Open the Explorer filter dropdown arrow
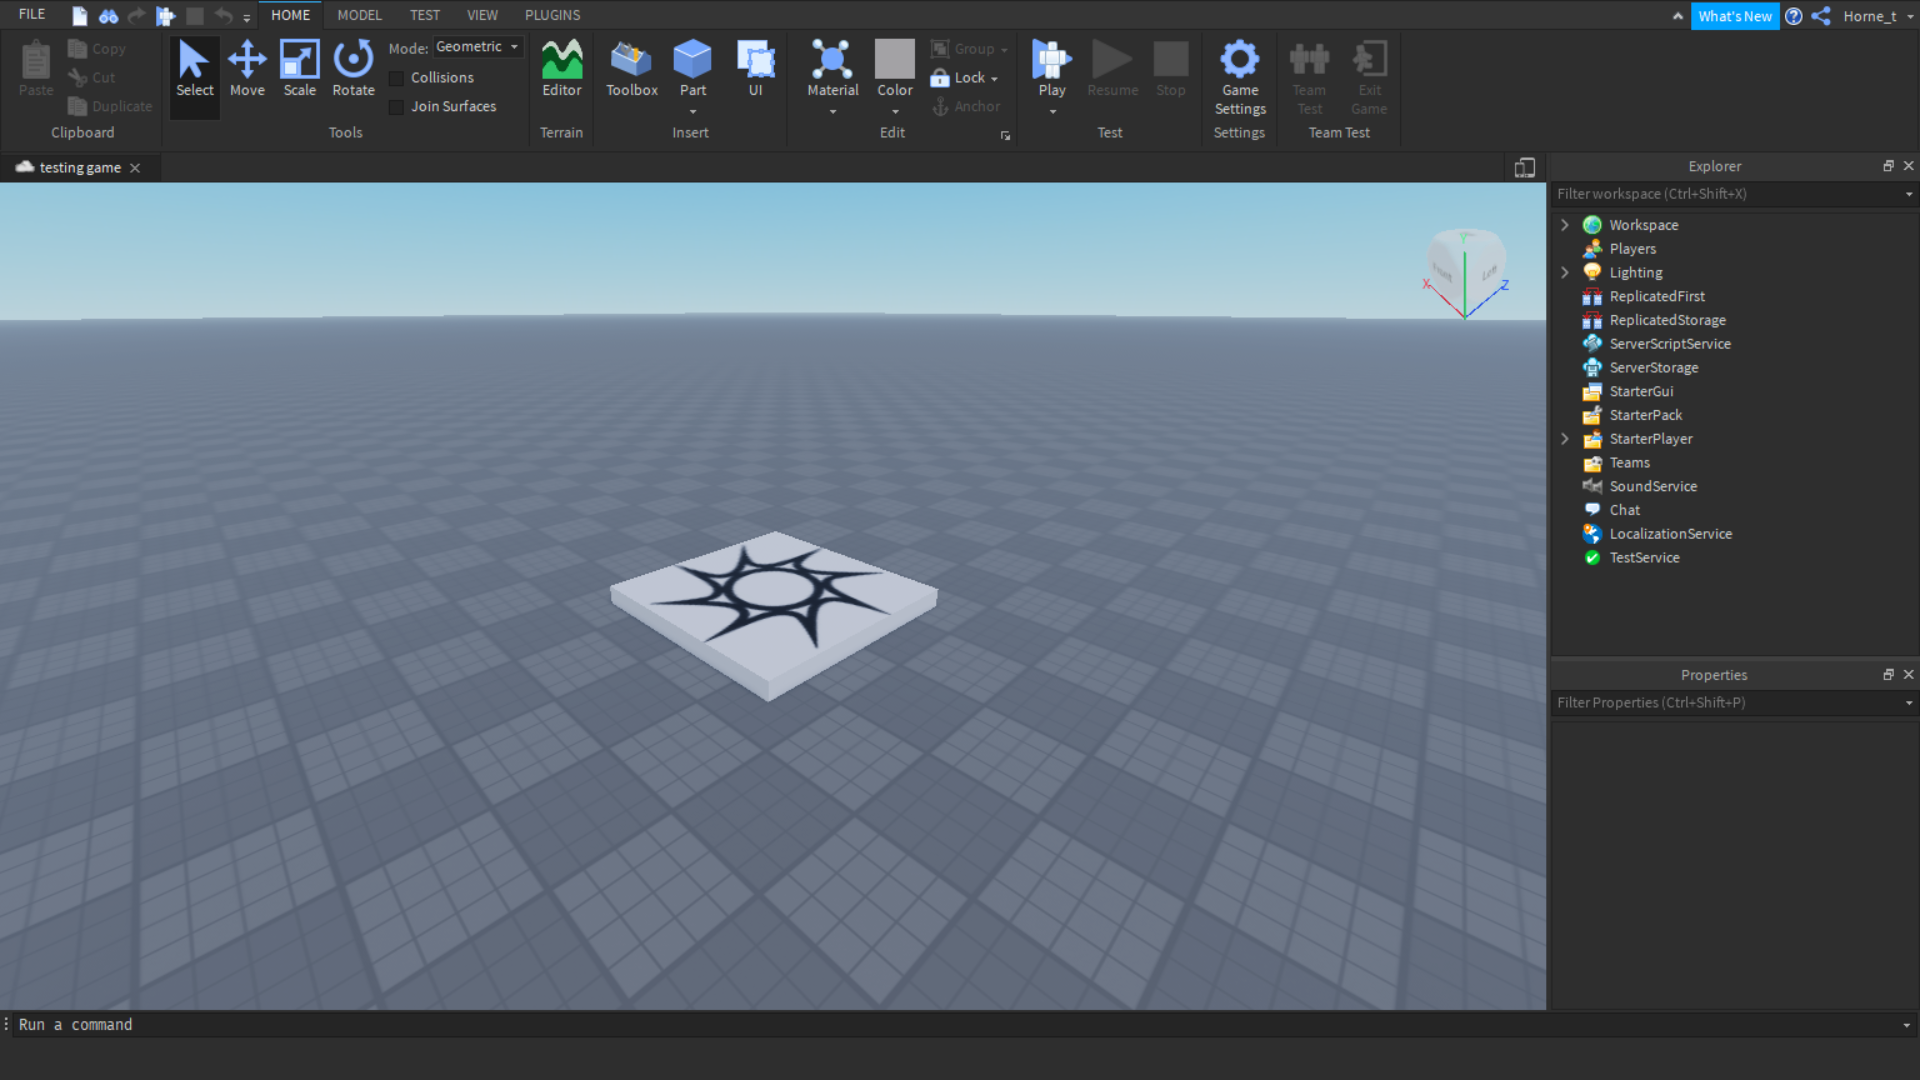The height and width of the screenshot is (1080, 1920). [x=1909, y=195]
